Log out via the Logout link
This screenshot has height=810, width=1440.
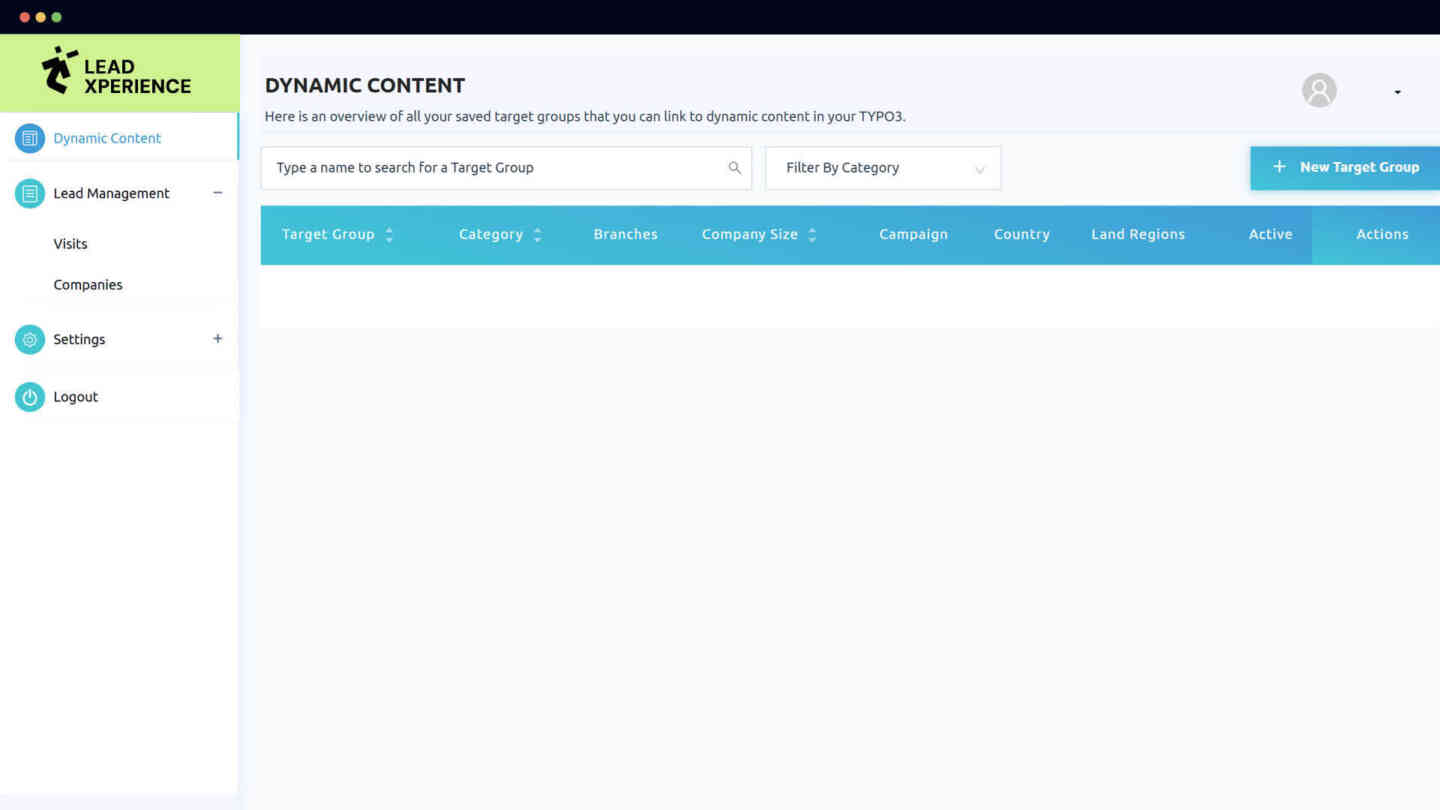76,397
